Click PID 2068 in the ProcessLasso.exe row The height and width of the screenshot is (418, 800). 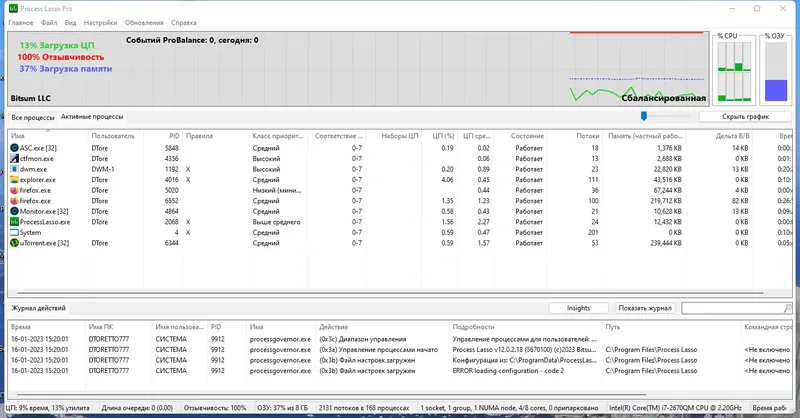click(x=171, y=222)
